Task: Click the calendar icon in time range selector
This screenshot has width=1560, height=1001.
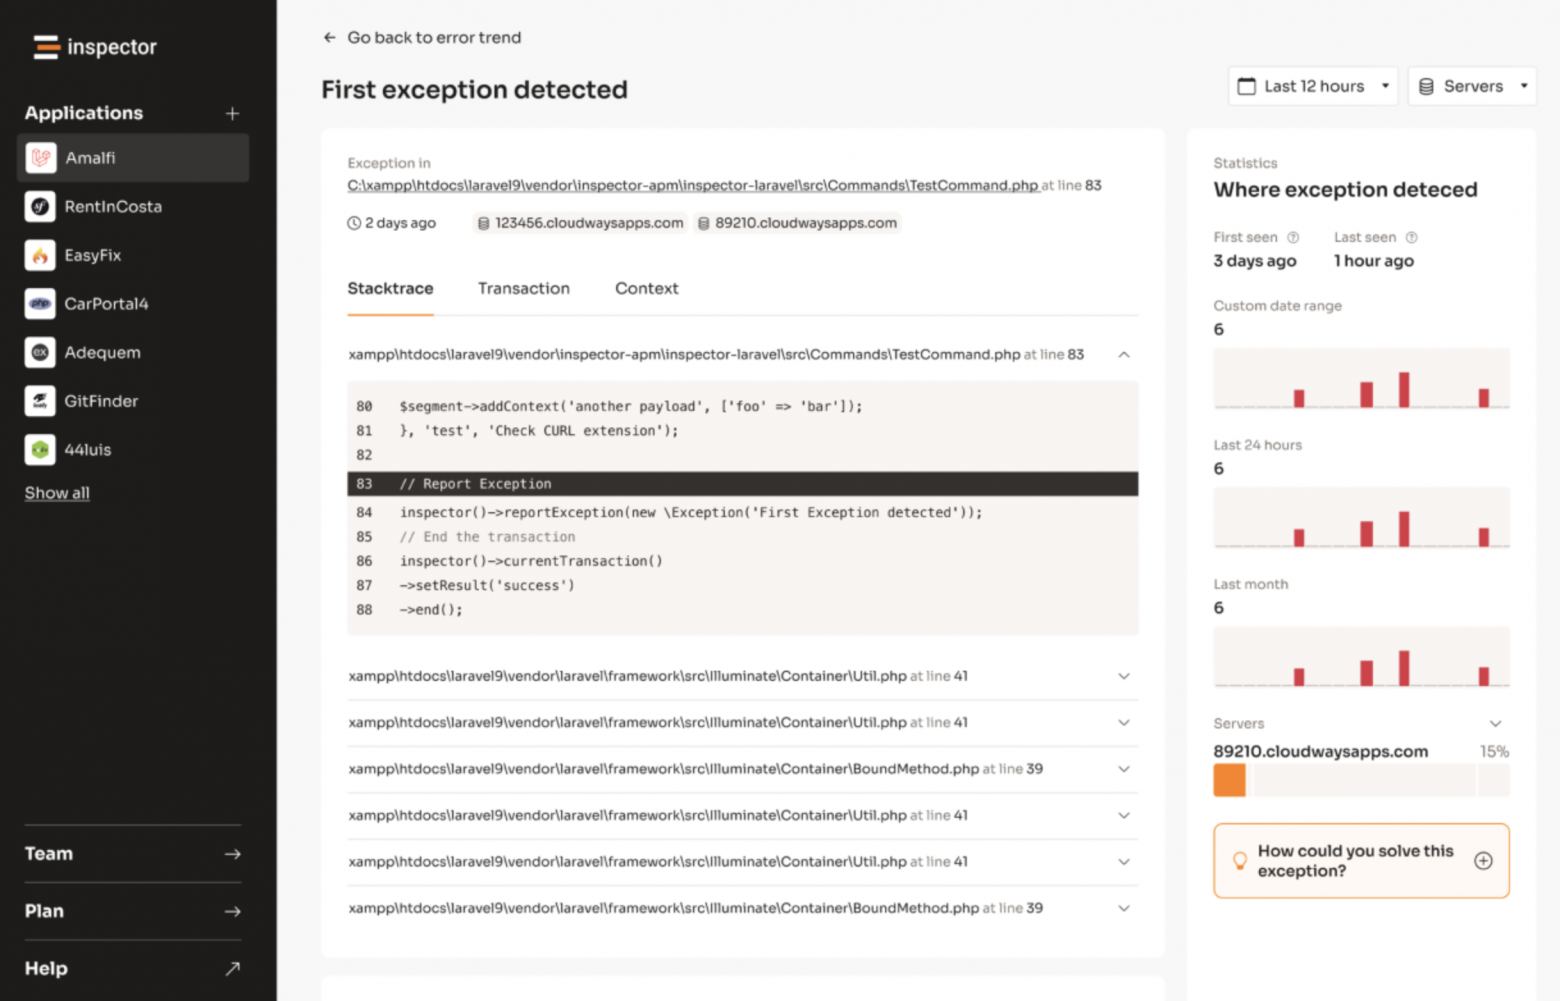Action: click(x=1247, y=86)
